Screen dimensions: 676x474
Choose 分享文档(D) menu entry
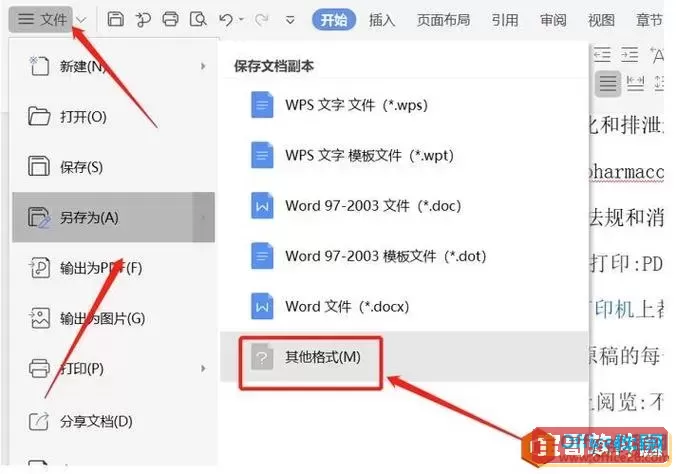tap(113, 421)
